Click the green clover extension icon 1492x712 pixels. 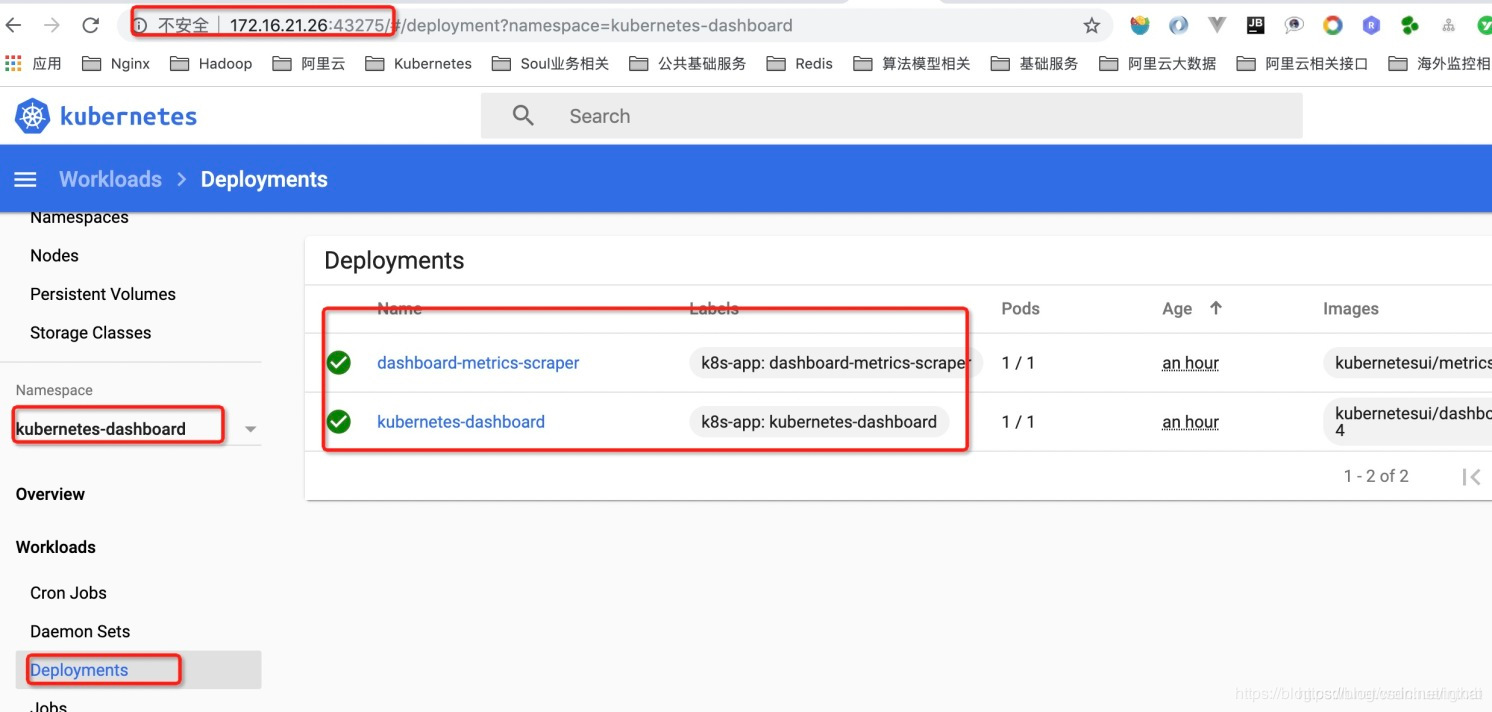[1409, 26]
